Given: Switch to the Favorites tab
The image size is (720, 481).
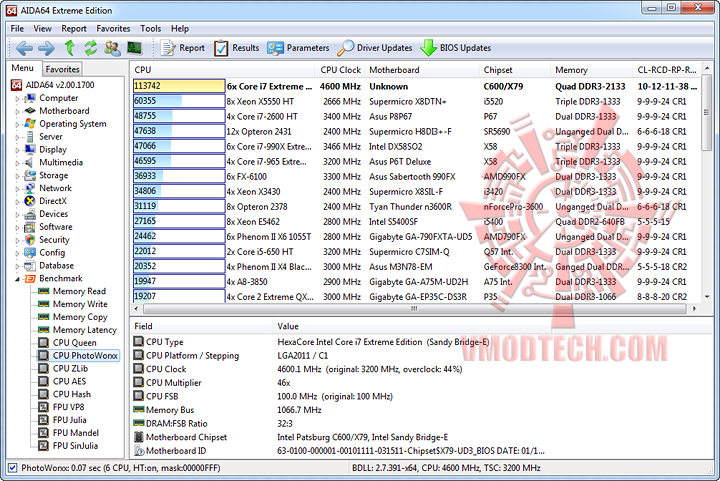Looking at the screenshot, I should (62, 69).
